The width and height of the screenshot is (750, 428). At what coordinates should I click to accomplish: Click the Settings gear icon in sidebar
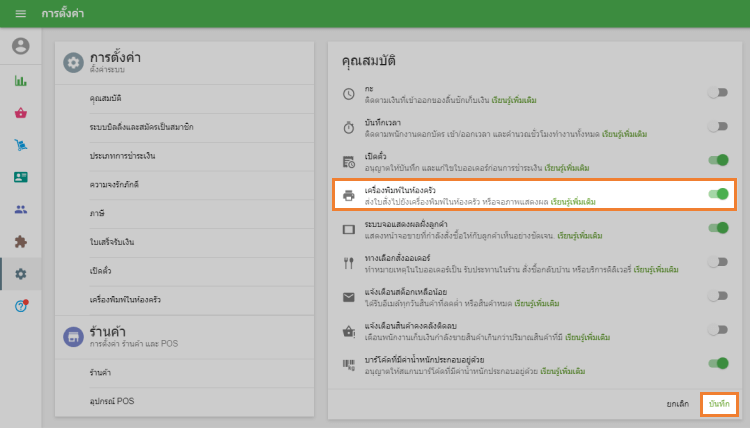[20, 274]
